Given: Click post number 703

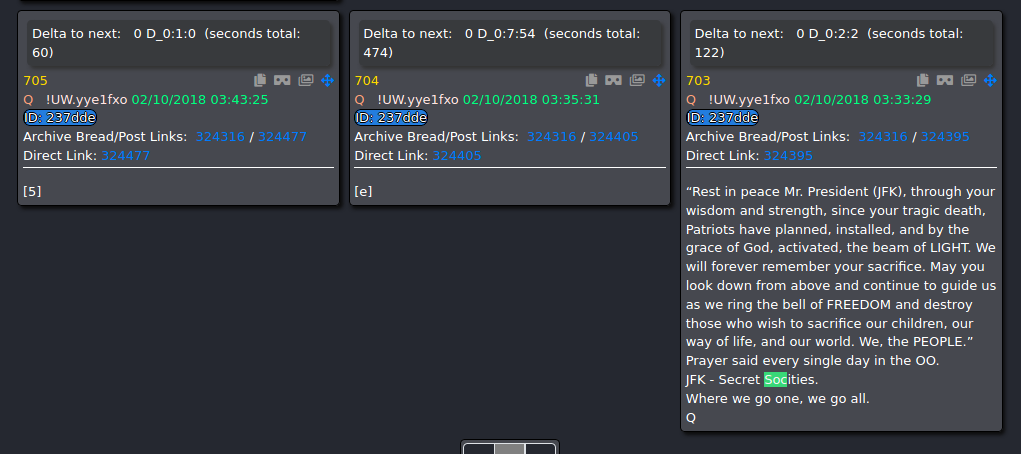Looking at the screenshot, I should [x=698, y=81].
